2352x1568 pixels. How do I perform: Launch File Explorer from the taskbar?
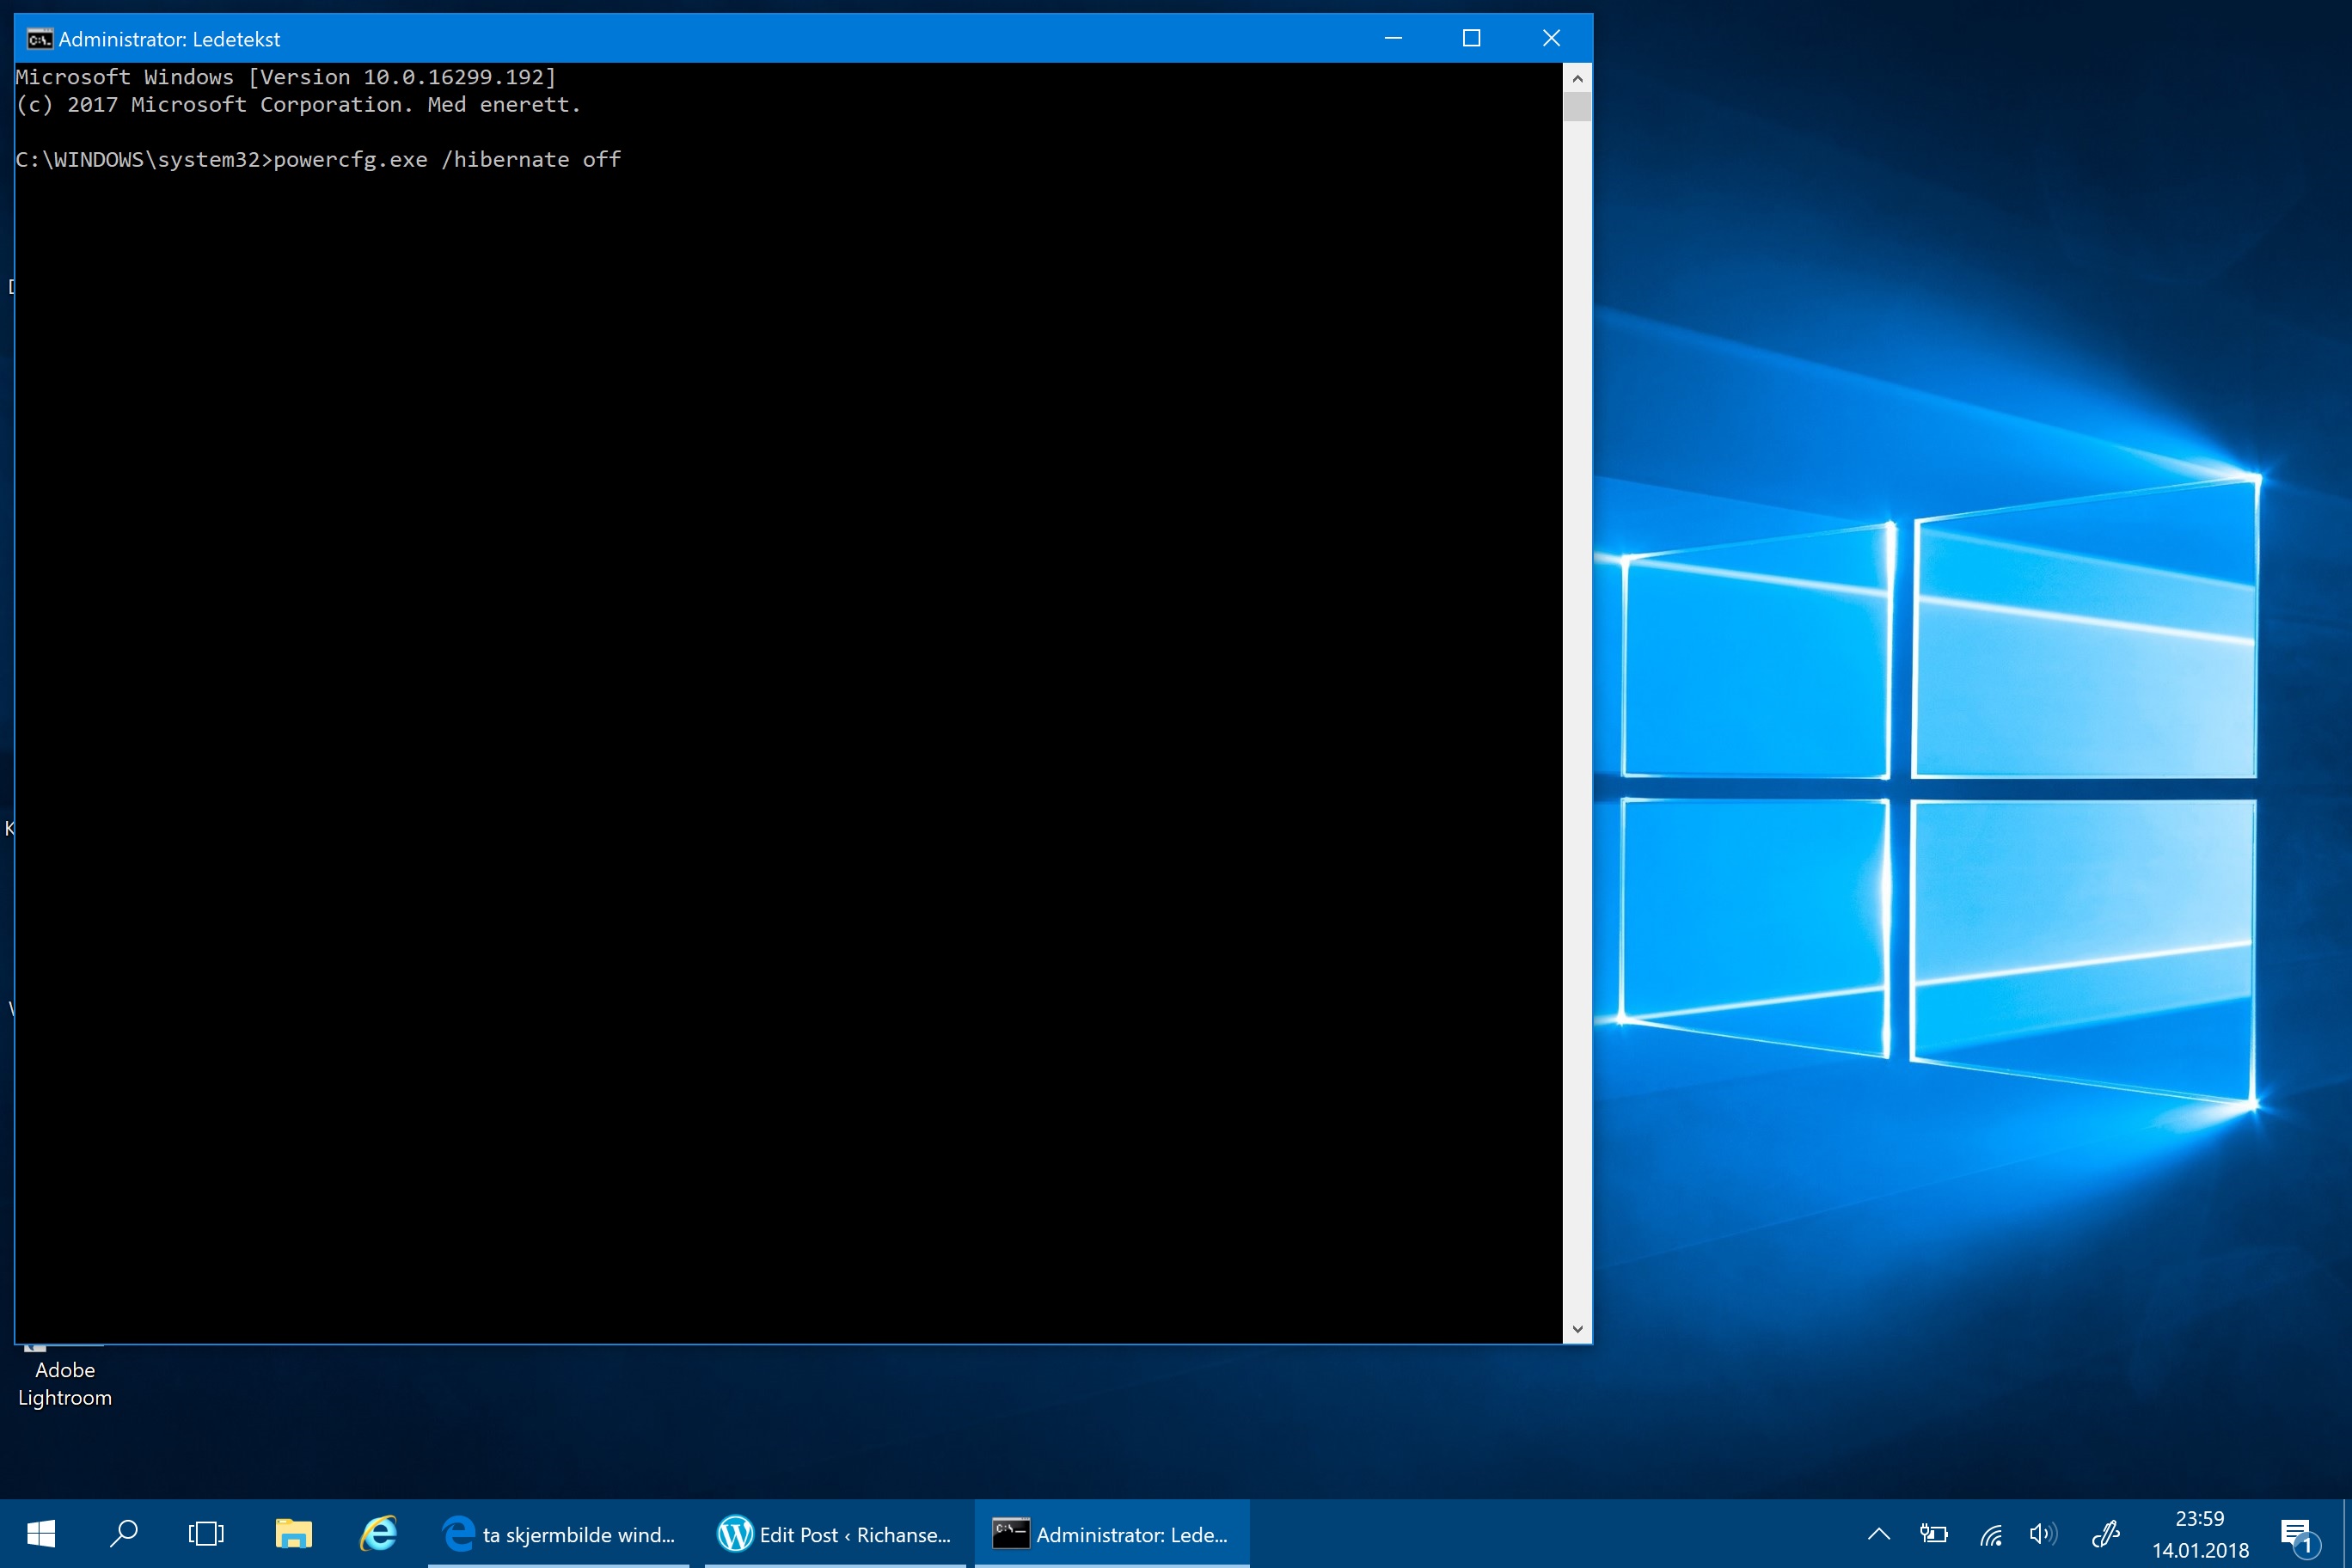click(x=293, y=1533)
